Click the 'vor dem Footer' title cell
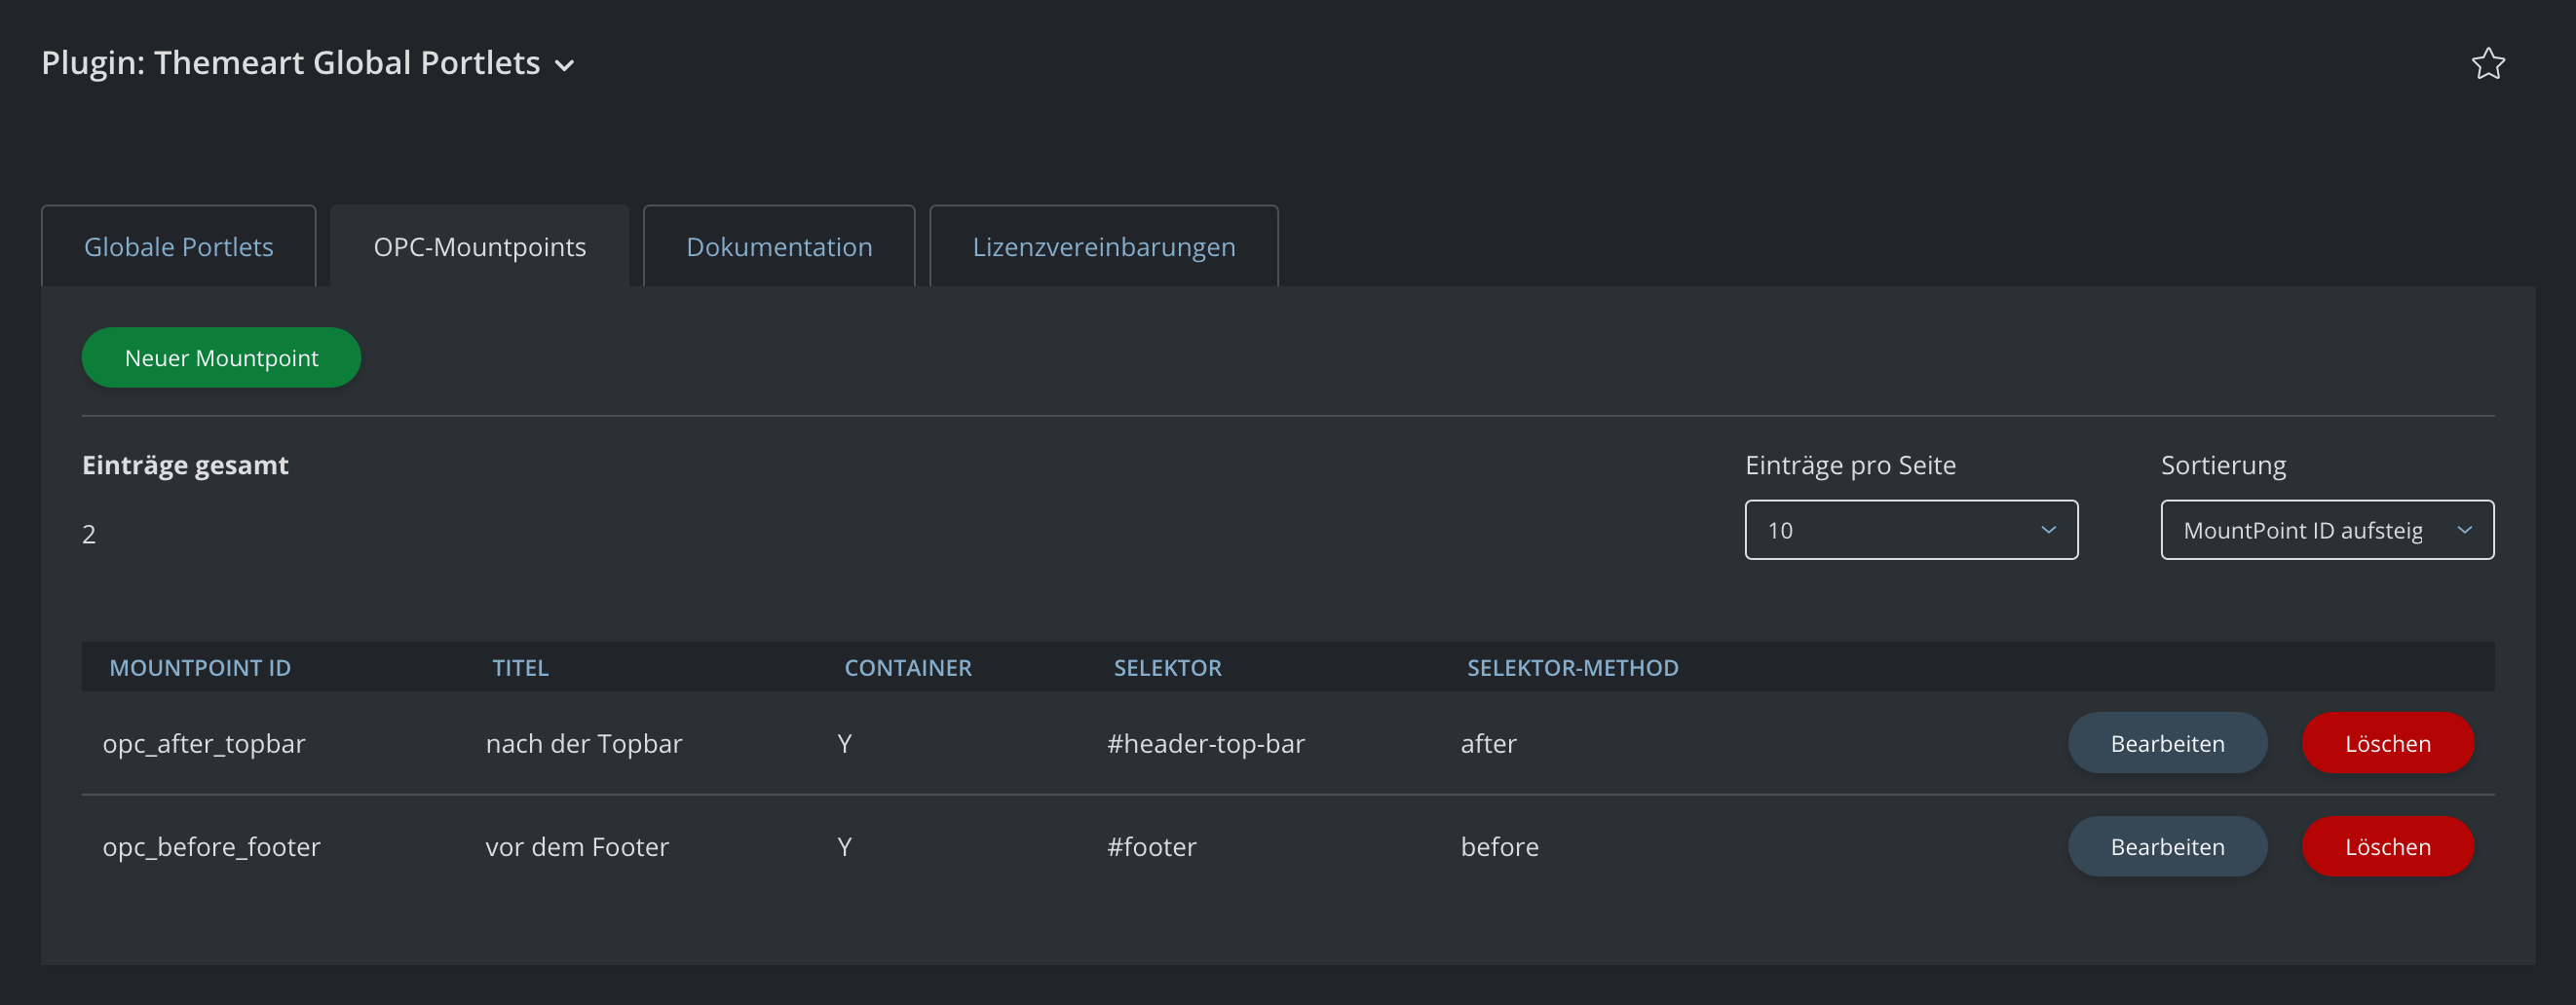The width and height of the screenshot is (2576, 1005). (x=577, y=847)
